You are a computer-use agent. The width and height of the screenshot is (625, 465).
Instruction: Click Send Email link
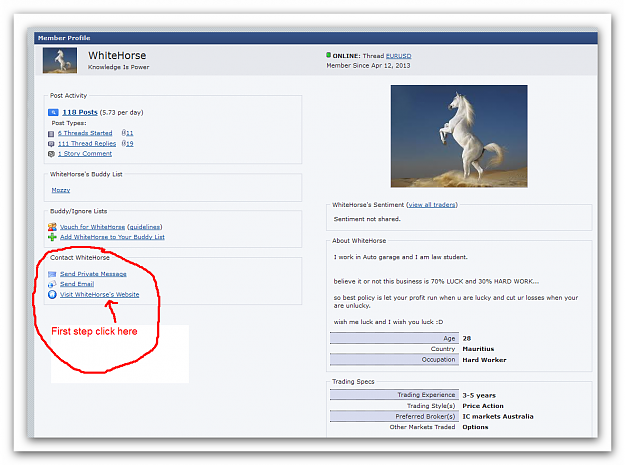[77, 284]
